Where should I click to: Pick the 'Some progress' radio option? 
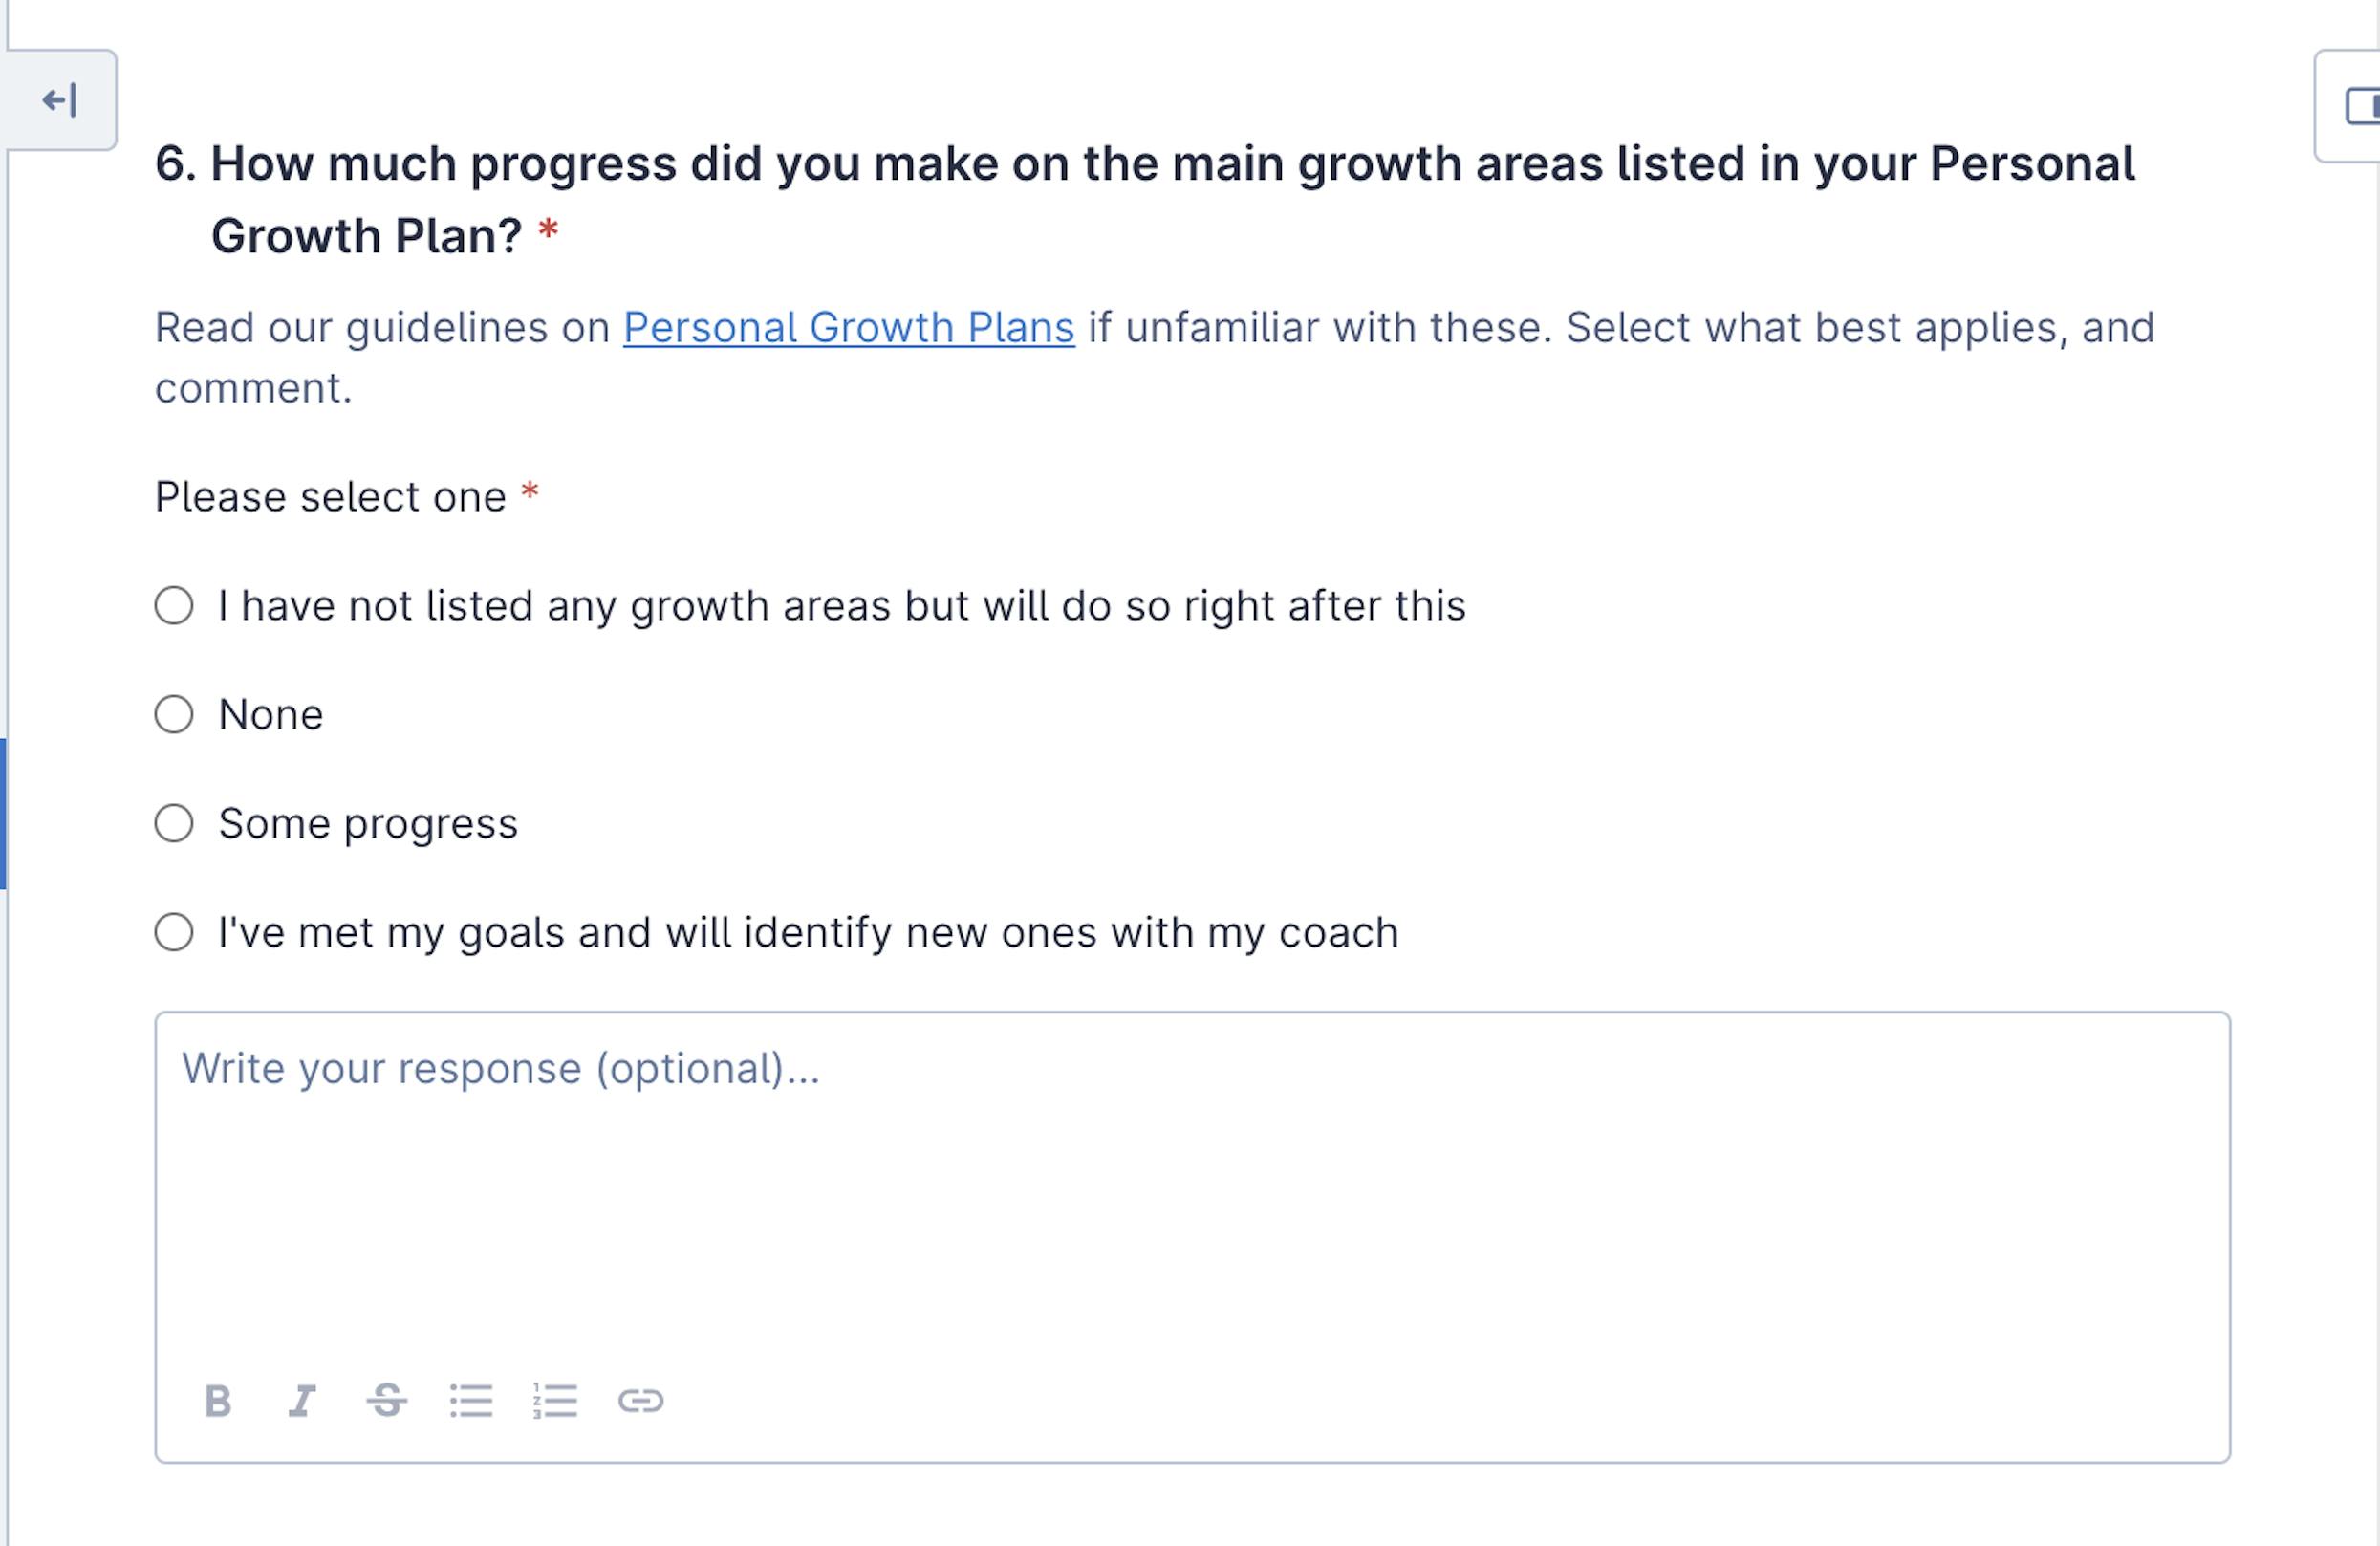pyautogui.click(x=174, y=824)
